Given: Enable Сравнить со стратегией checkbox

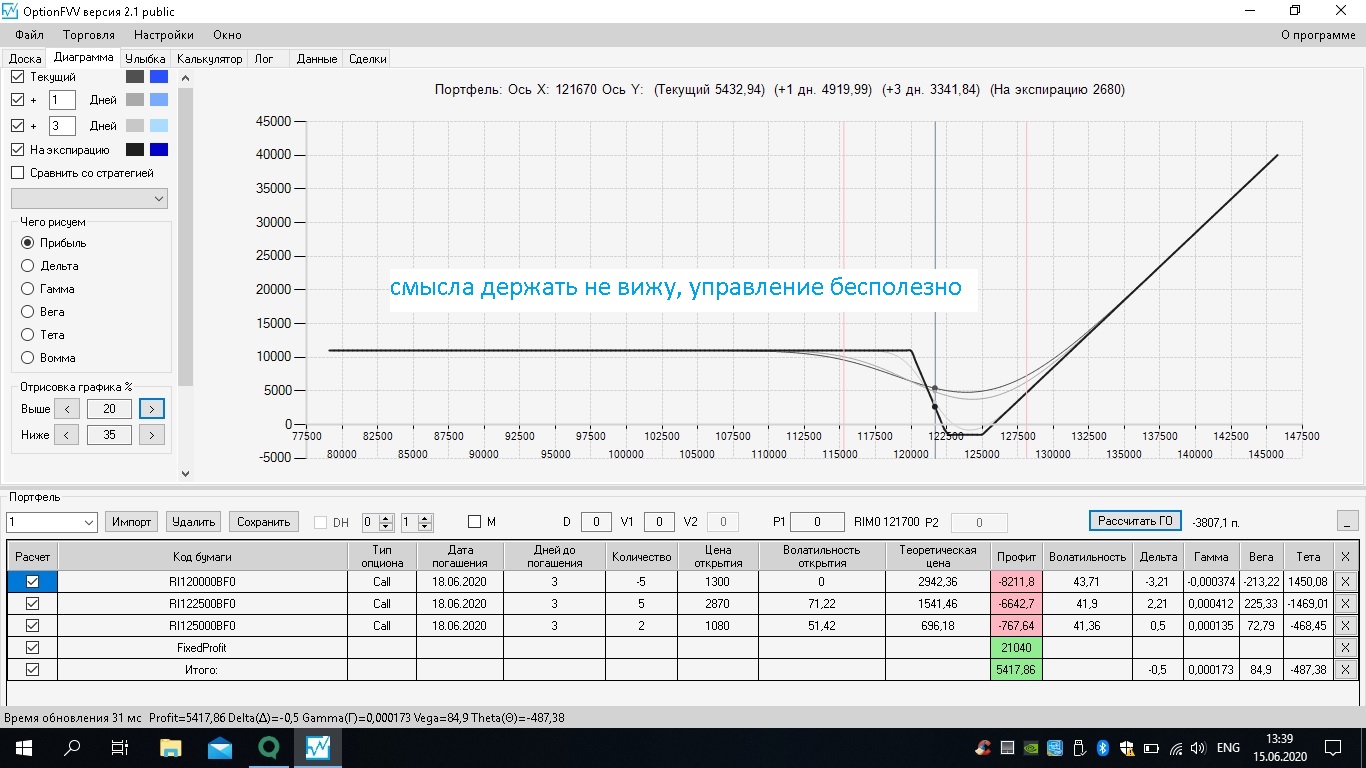Looking at the screenshot, I should (17, 173).
